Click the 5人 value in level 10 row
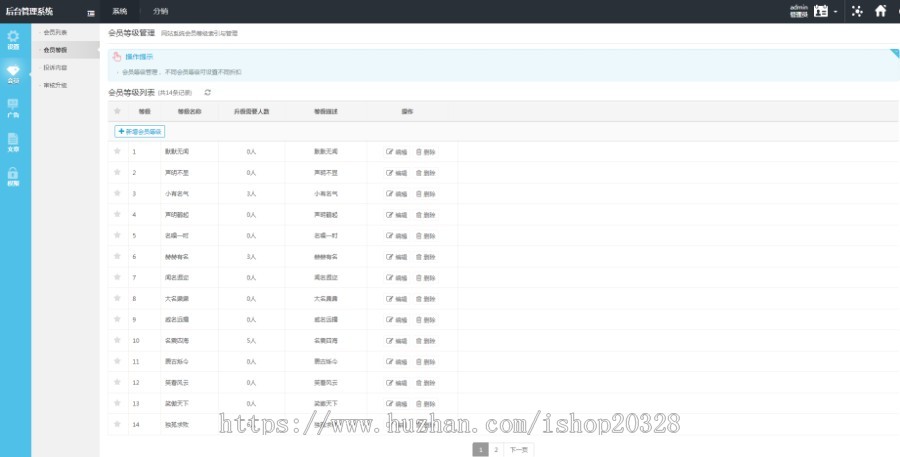This screenshot has height=457, width=900. [x=251, y=341]
